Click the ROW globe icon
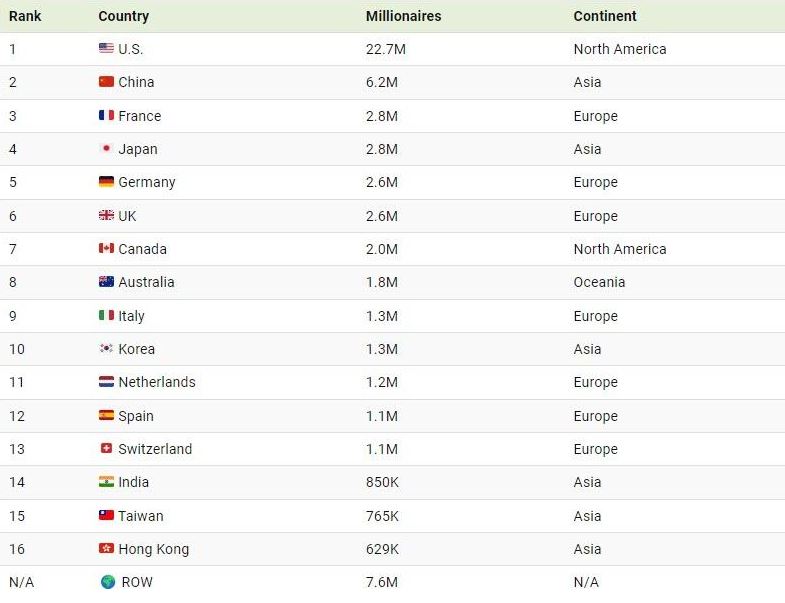The height and width of the screenshot is (603, 785). point(108,581)
